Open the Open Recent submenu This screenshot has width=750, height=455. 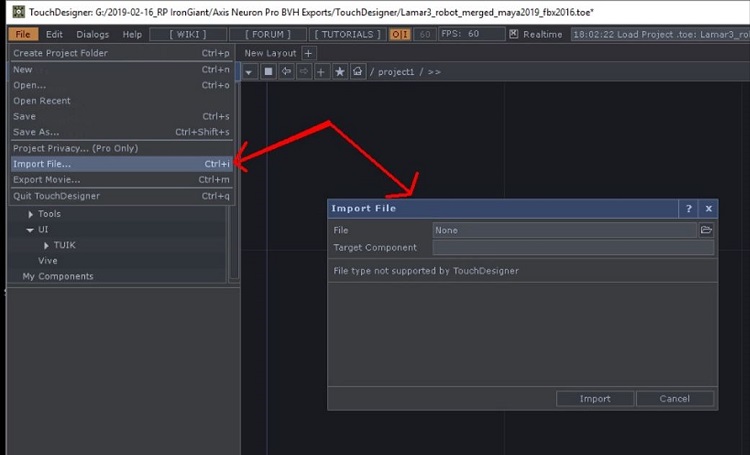[121, 101]
